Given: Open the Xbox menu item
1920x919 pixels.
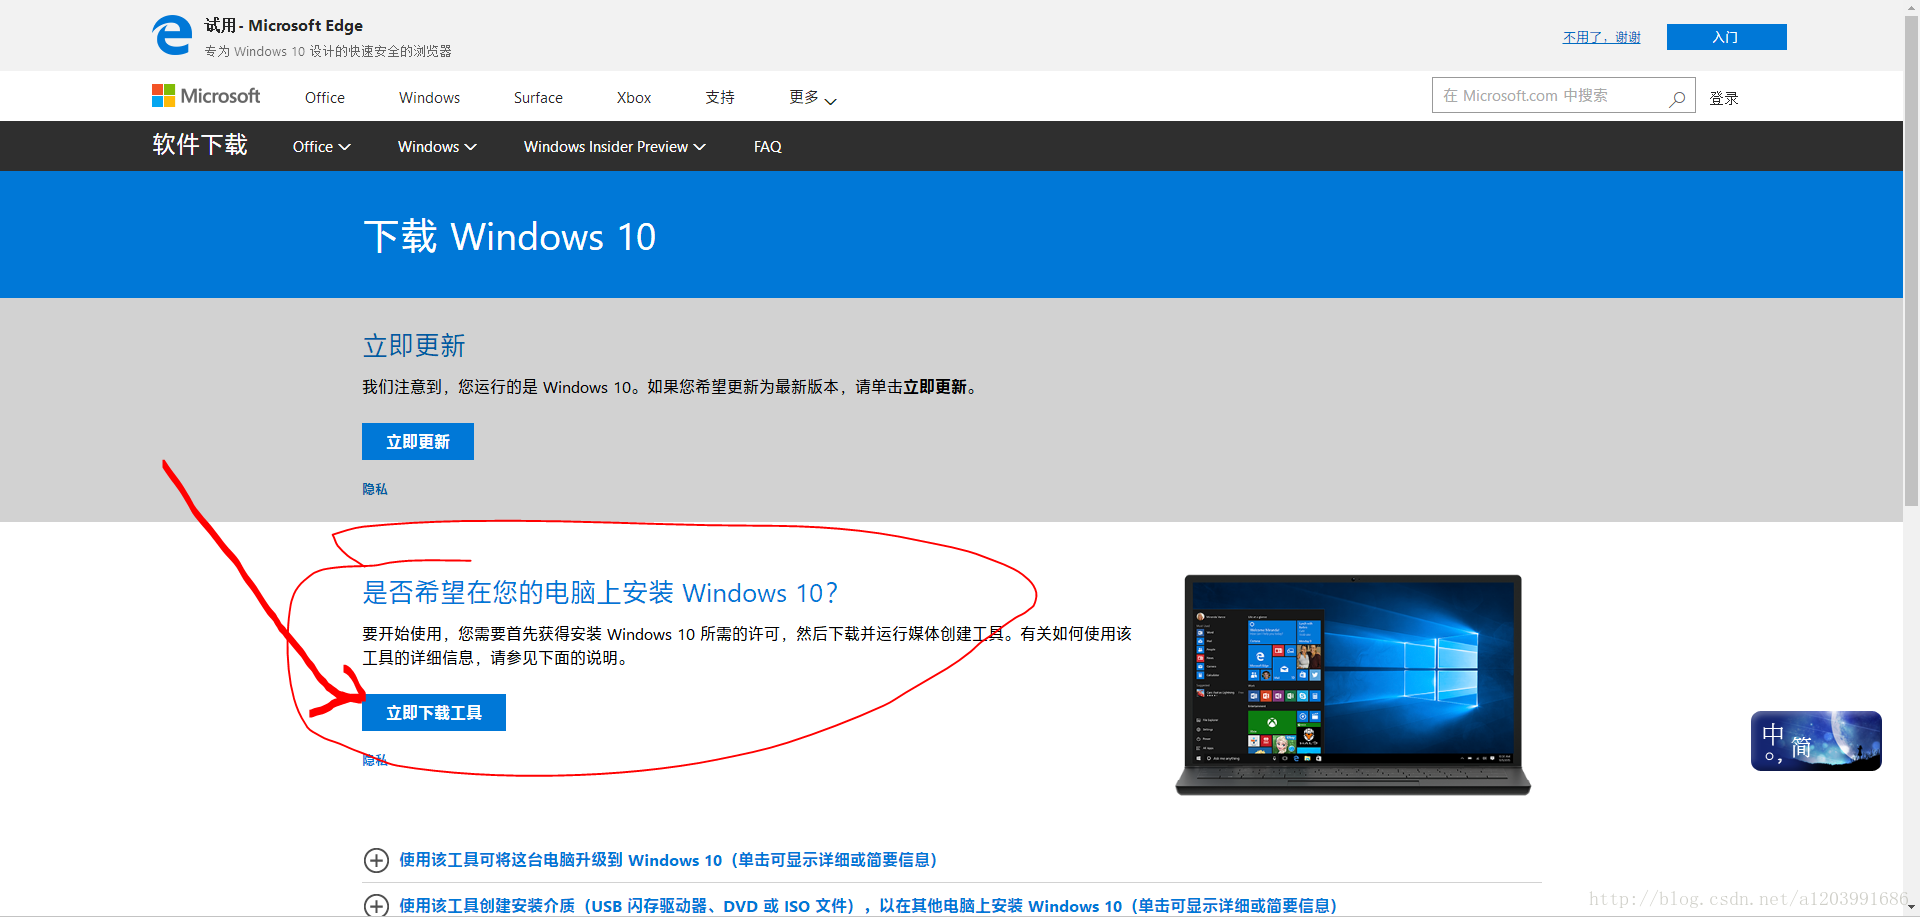Looking at the screenshot, I should coord(634,98).
